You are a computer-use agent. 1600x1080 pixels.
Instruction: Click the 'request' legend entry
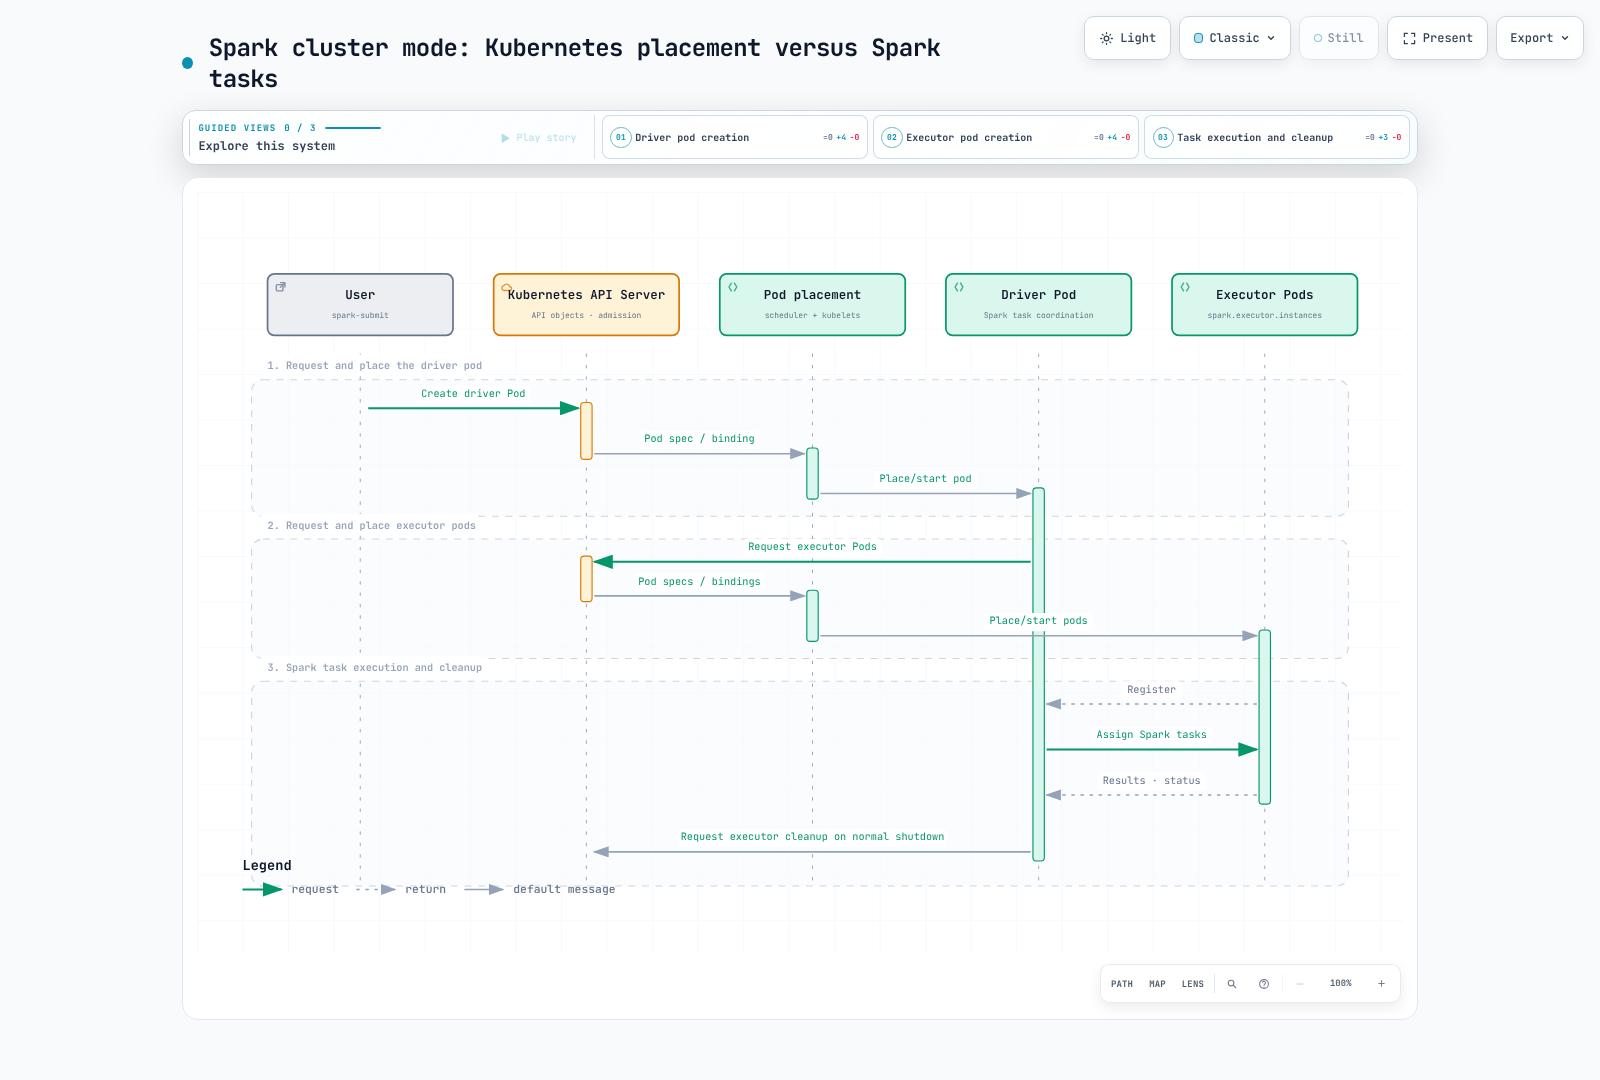291,889
